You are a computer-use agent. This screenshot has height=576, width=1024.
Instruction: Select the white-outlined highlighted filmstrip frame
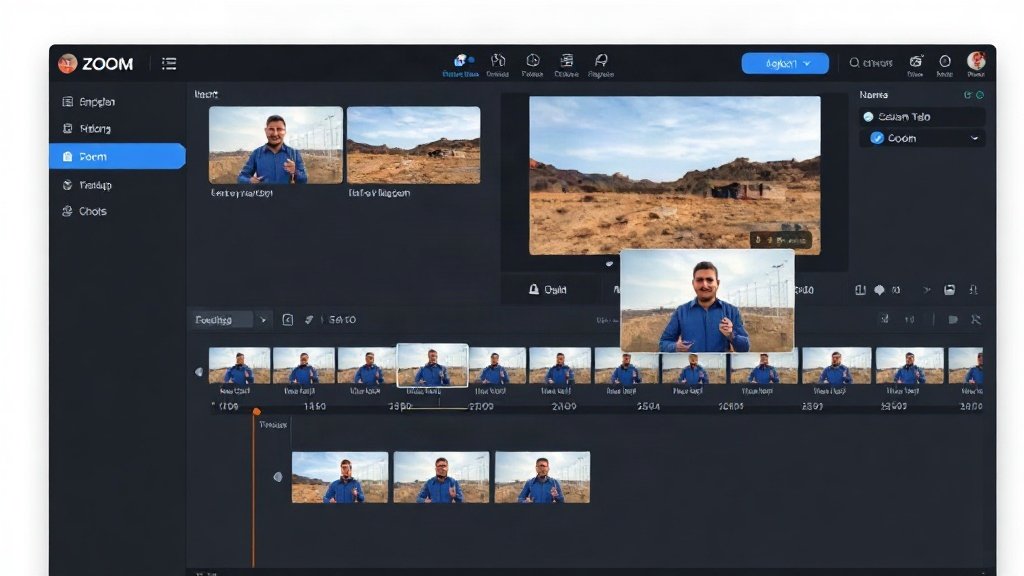(432, 365)
